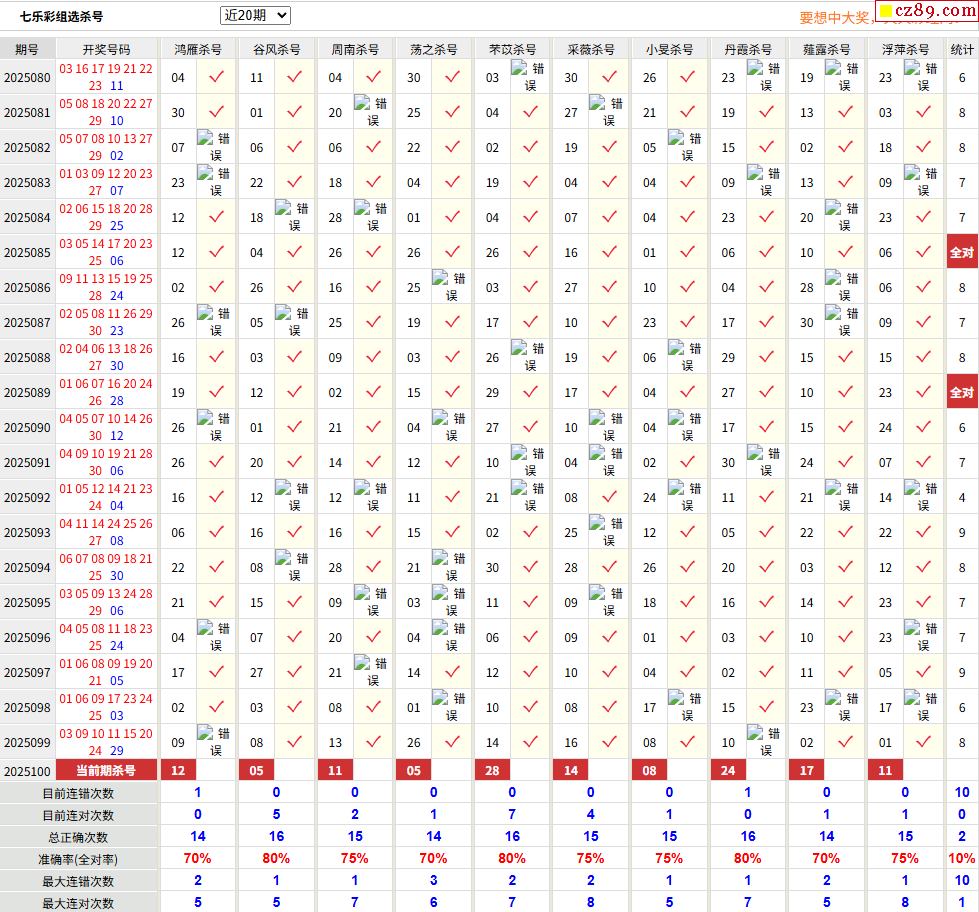Click the red checkmark in 2025096 谷风杀号 cell
The height and width of the screenshot is (912, 979).
295,636
